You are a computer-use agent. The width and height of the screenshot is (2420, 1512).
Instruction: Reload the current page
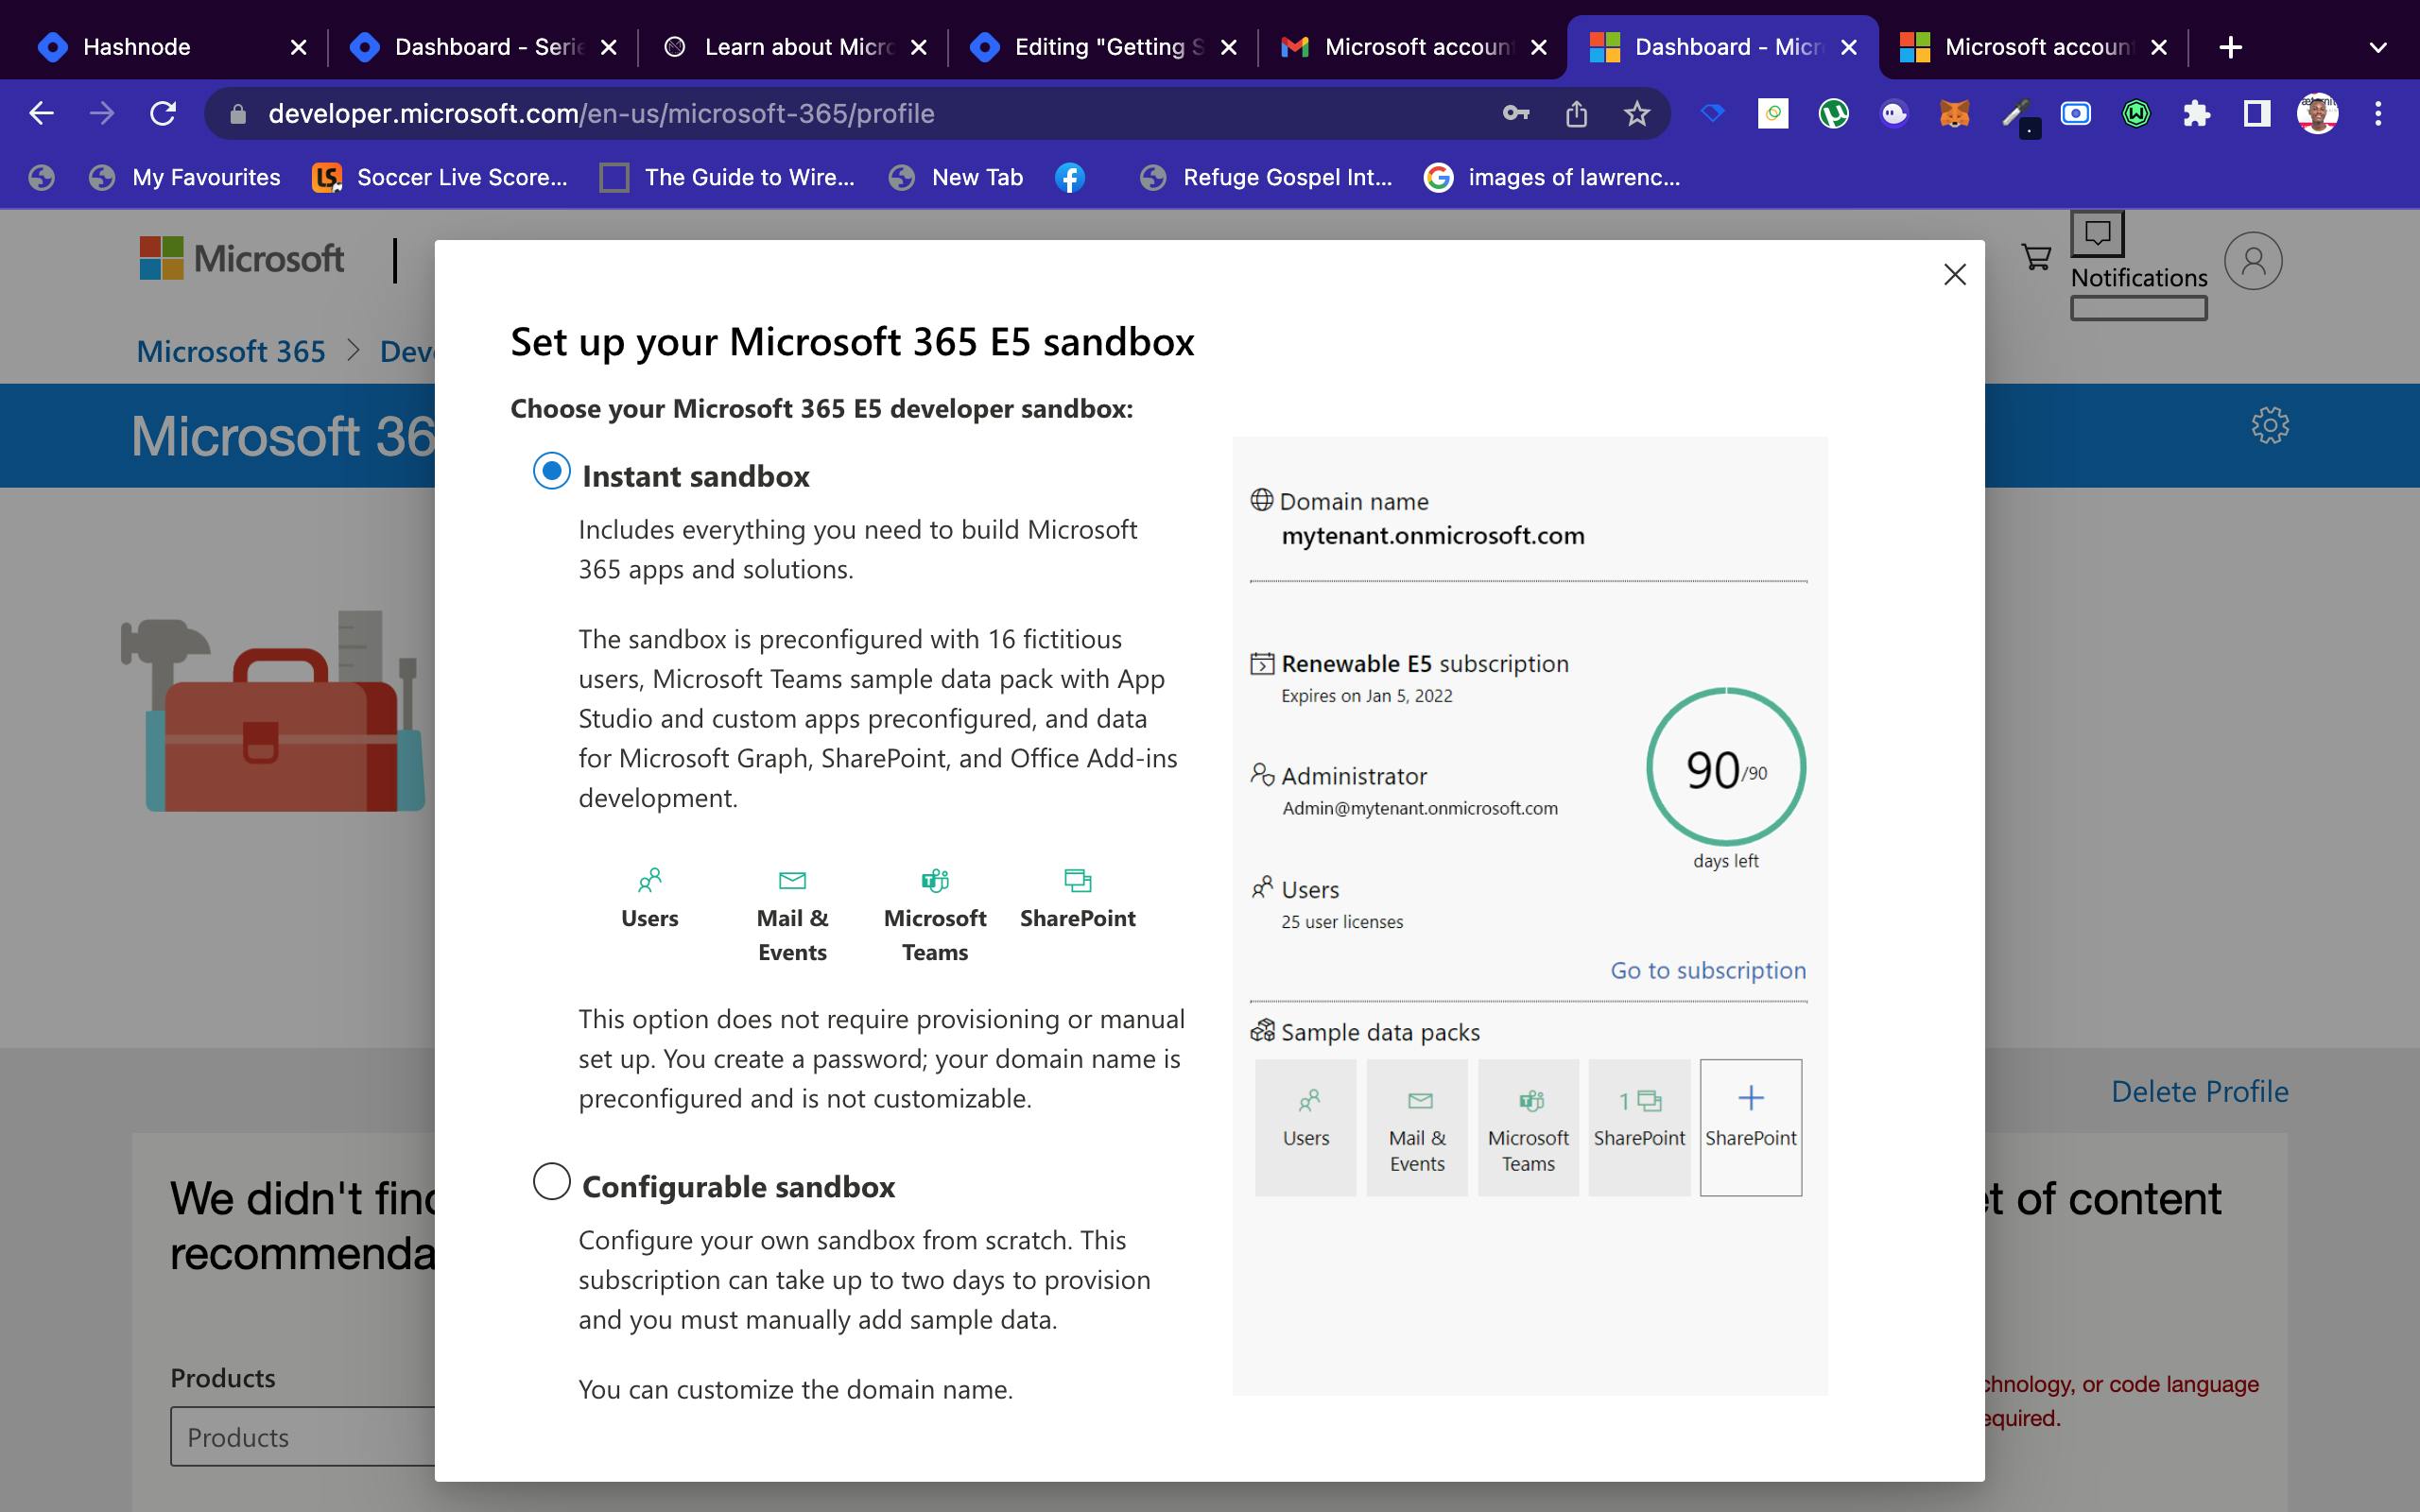click(163, 113)
